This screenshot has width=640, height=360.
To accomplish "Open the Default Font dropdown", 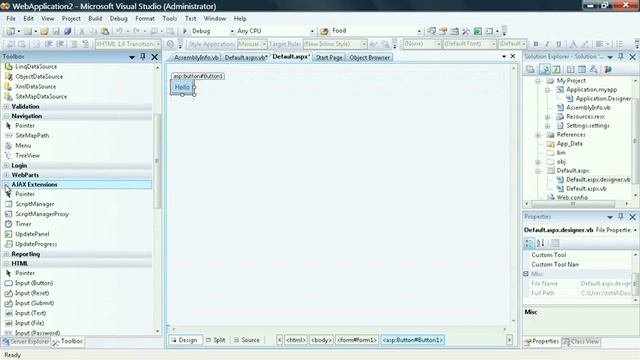I will [493, 44].
